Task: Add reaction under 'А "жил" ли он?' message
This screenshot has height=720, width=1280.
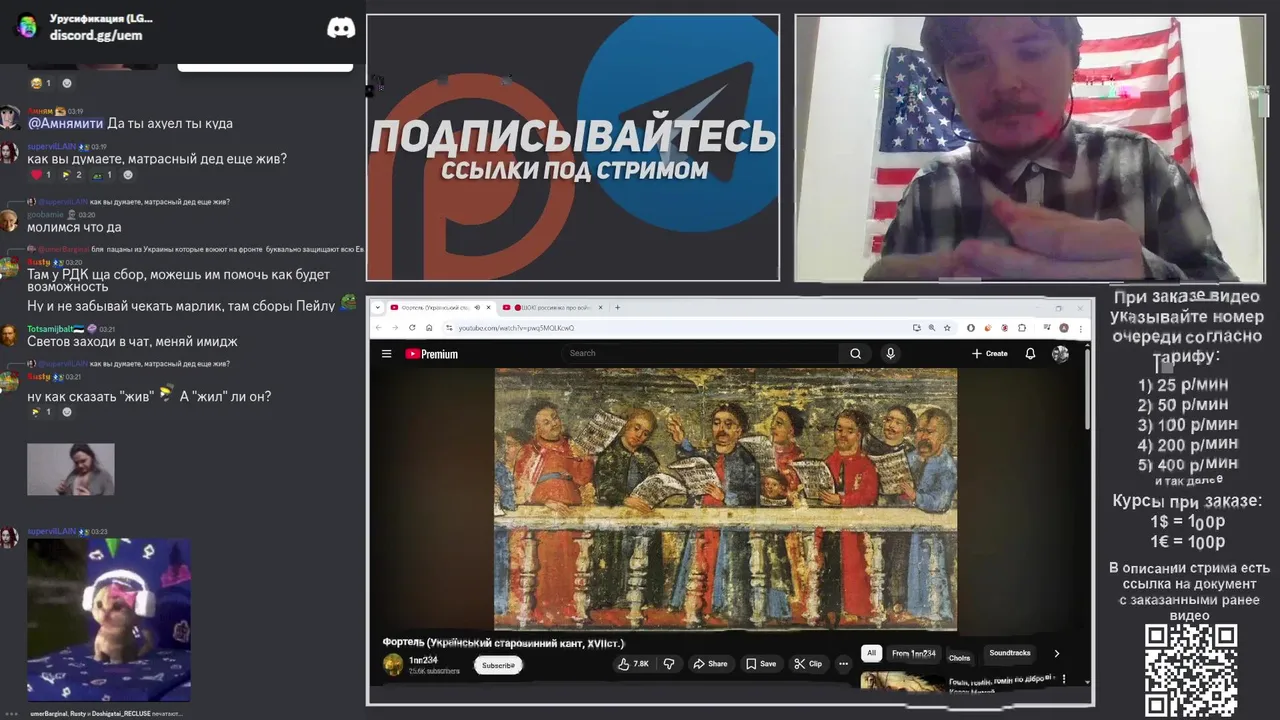Action: (x=67, y=412)
